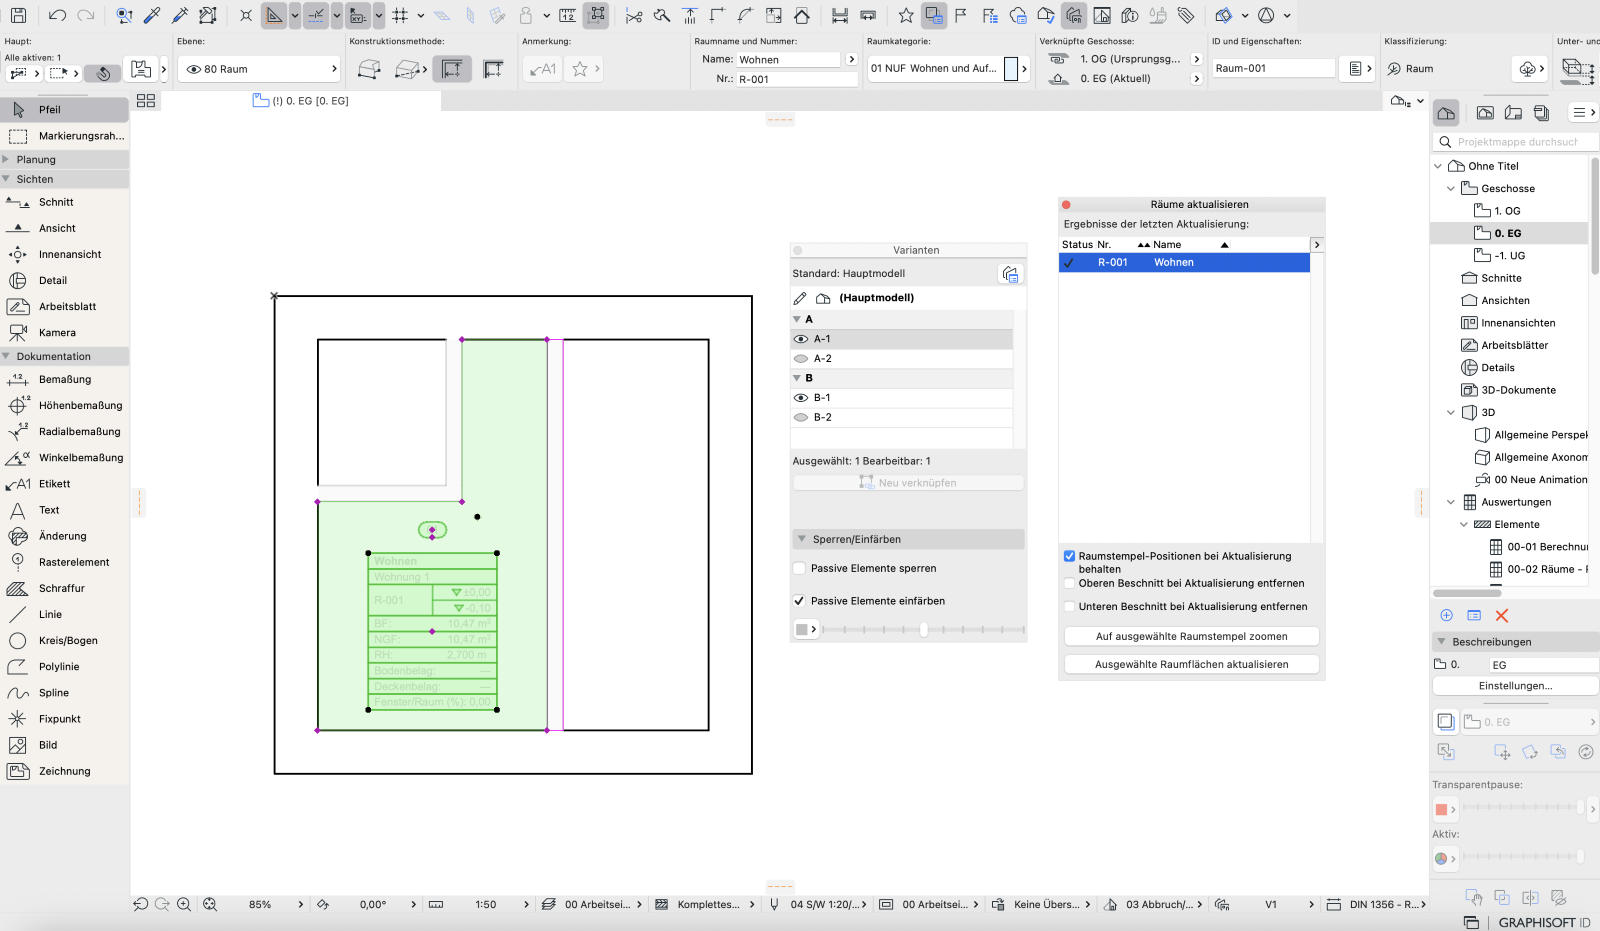1600x931 pixels.
Task: Select the Rasterelement tool
Action: (64, 562)
